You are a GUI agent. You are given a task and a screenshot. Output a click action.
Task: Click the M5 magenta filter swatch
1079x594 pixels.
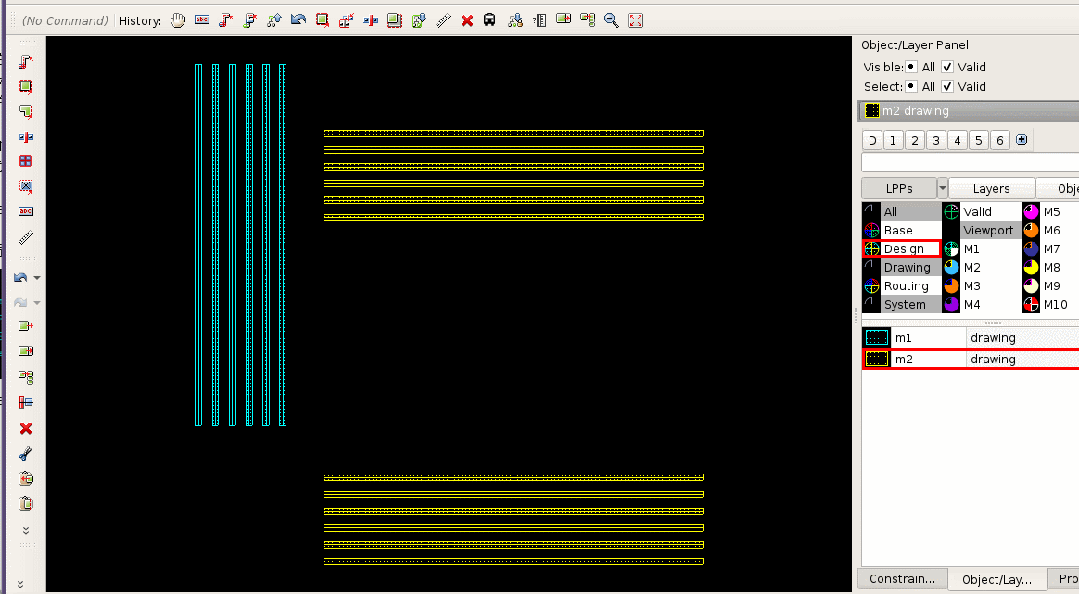[x=1031, y=212]
